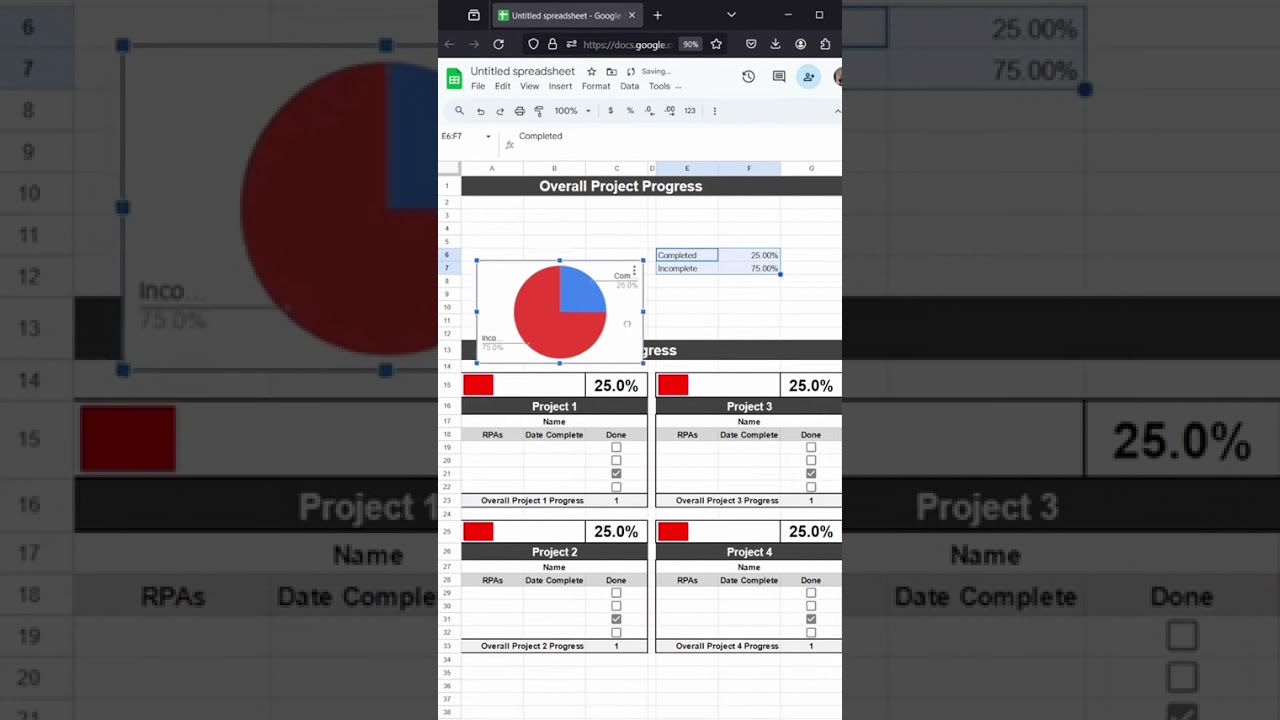Viewport: 1280px width, 720px height.
Task: Select the Paint format roller tool
Action: coord(539,111)
